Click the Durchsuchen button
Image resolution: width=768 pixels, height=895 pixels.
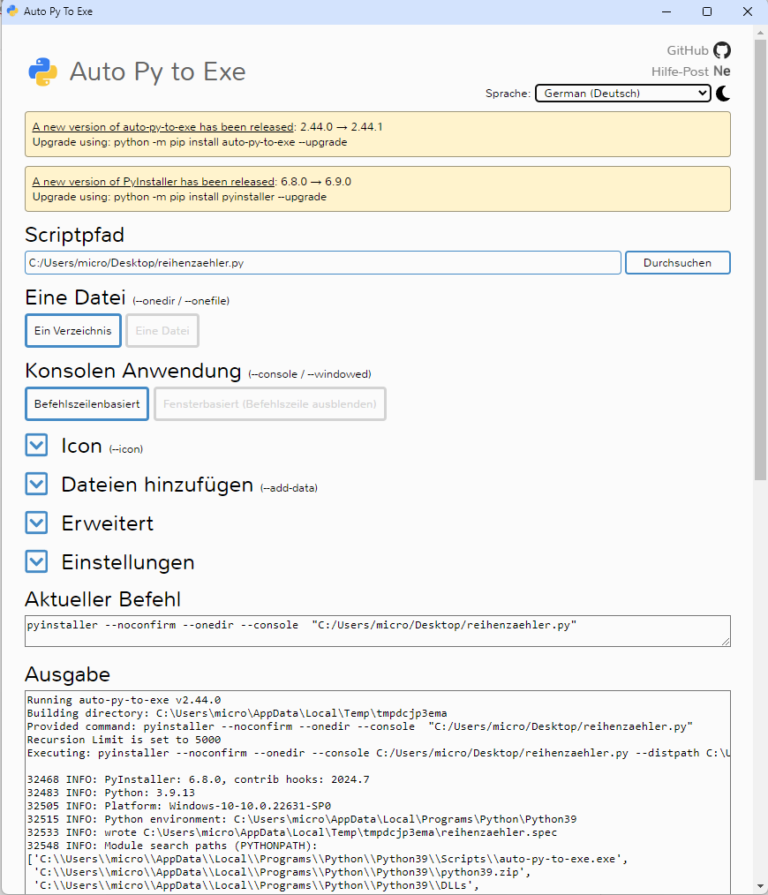coord(677,263)
